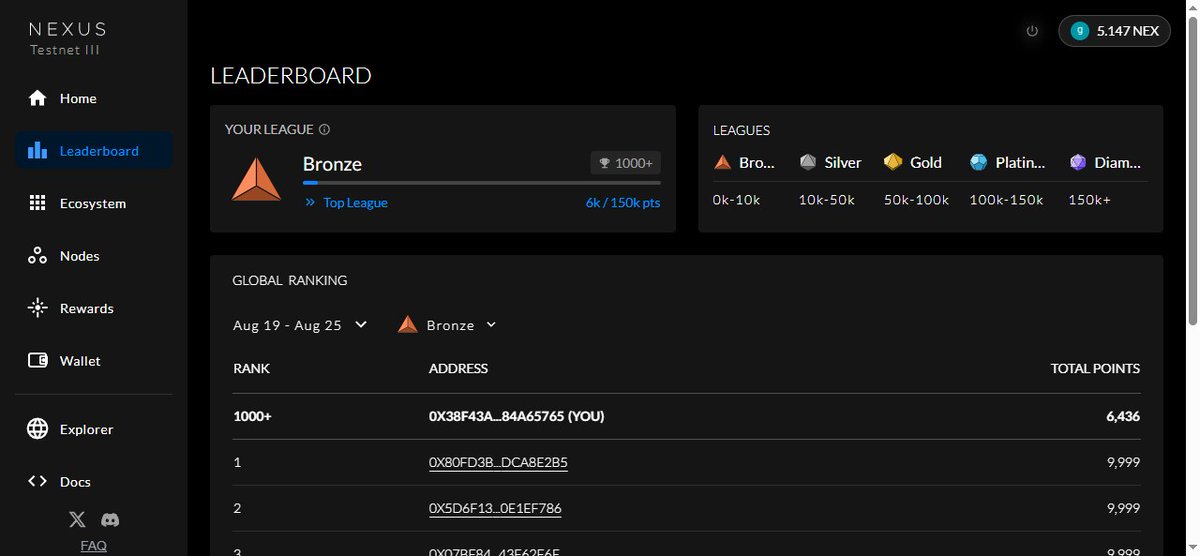Click the 10k-50k Silver range
This screenshot has height=556, width=1200.
826,200
